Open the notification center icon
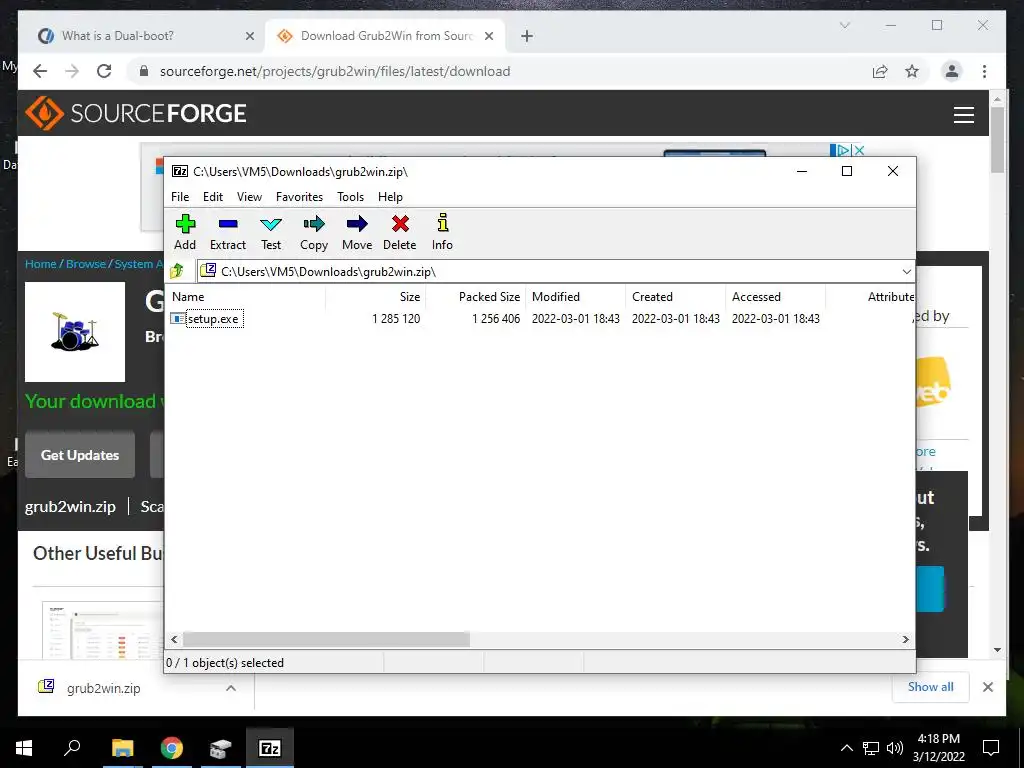Image resolution: width=1024 pixels, height=768 pixels. coord(991,748)
